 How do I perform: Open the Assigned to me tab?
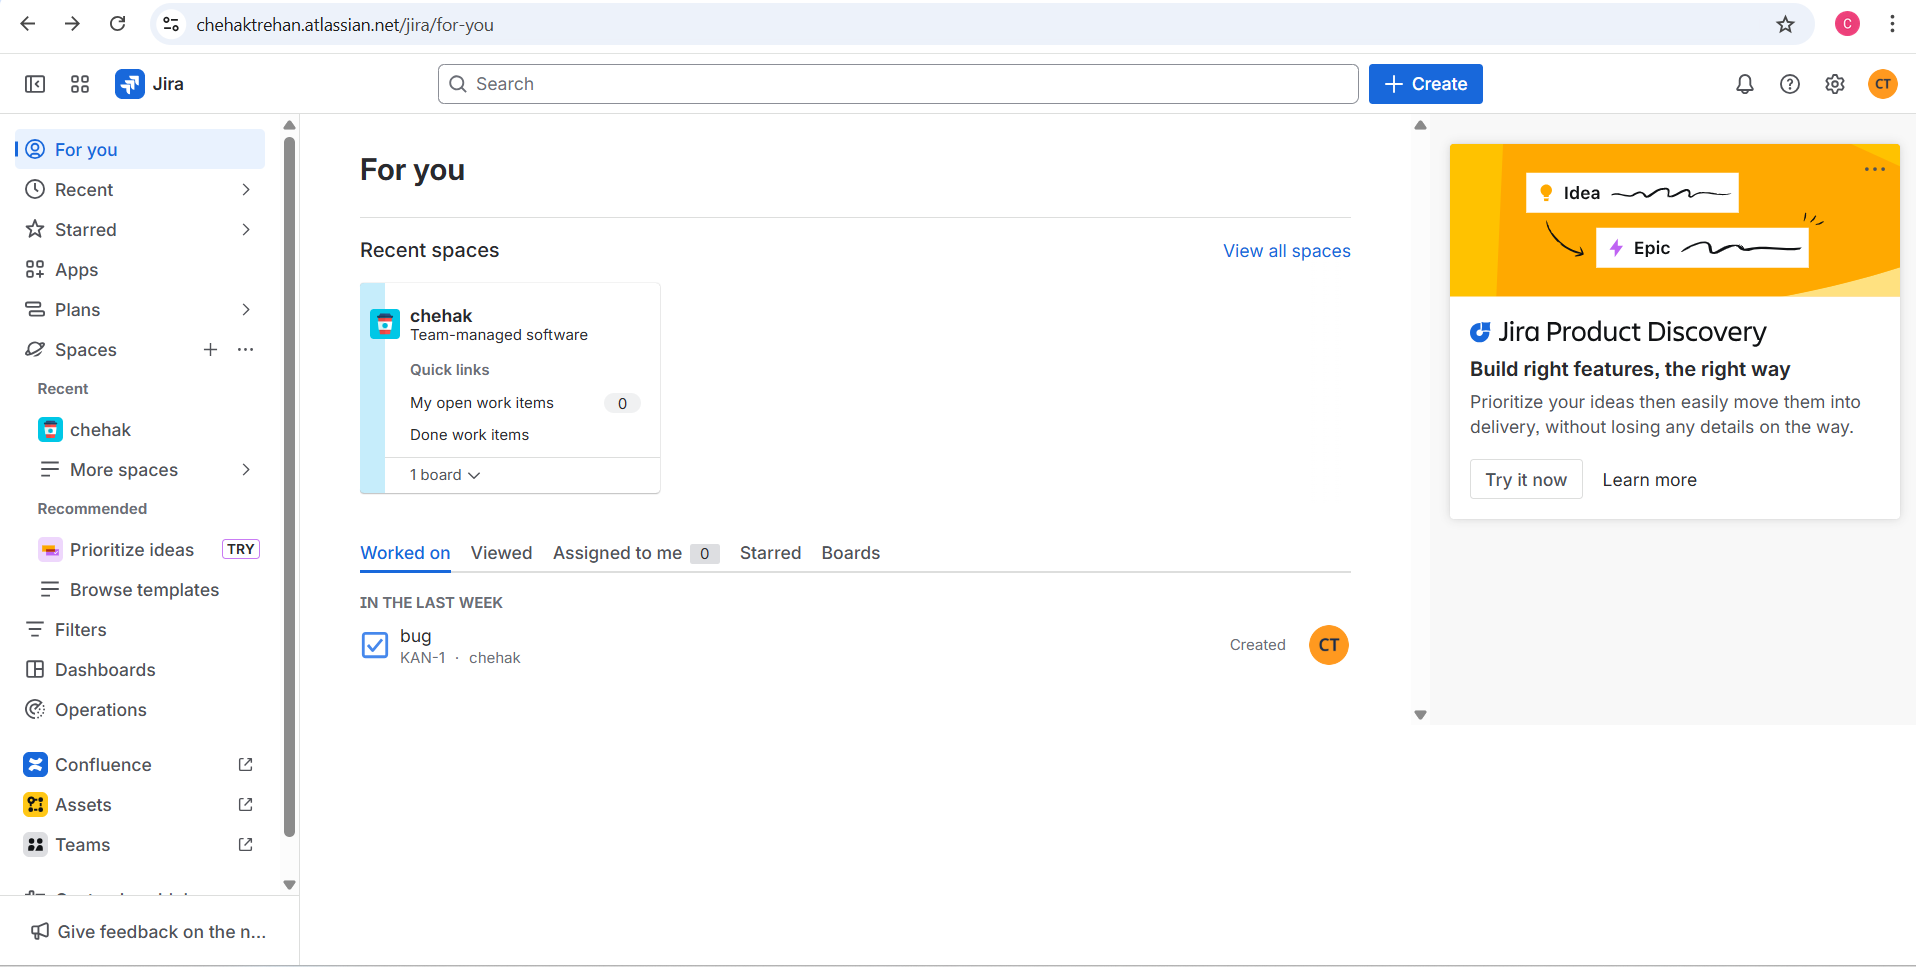pos(636,553)
